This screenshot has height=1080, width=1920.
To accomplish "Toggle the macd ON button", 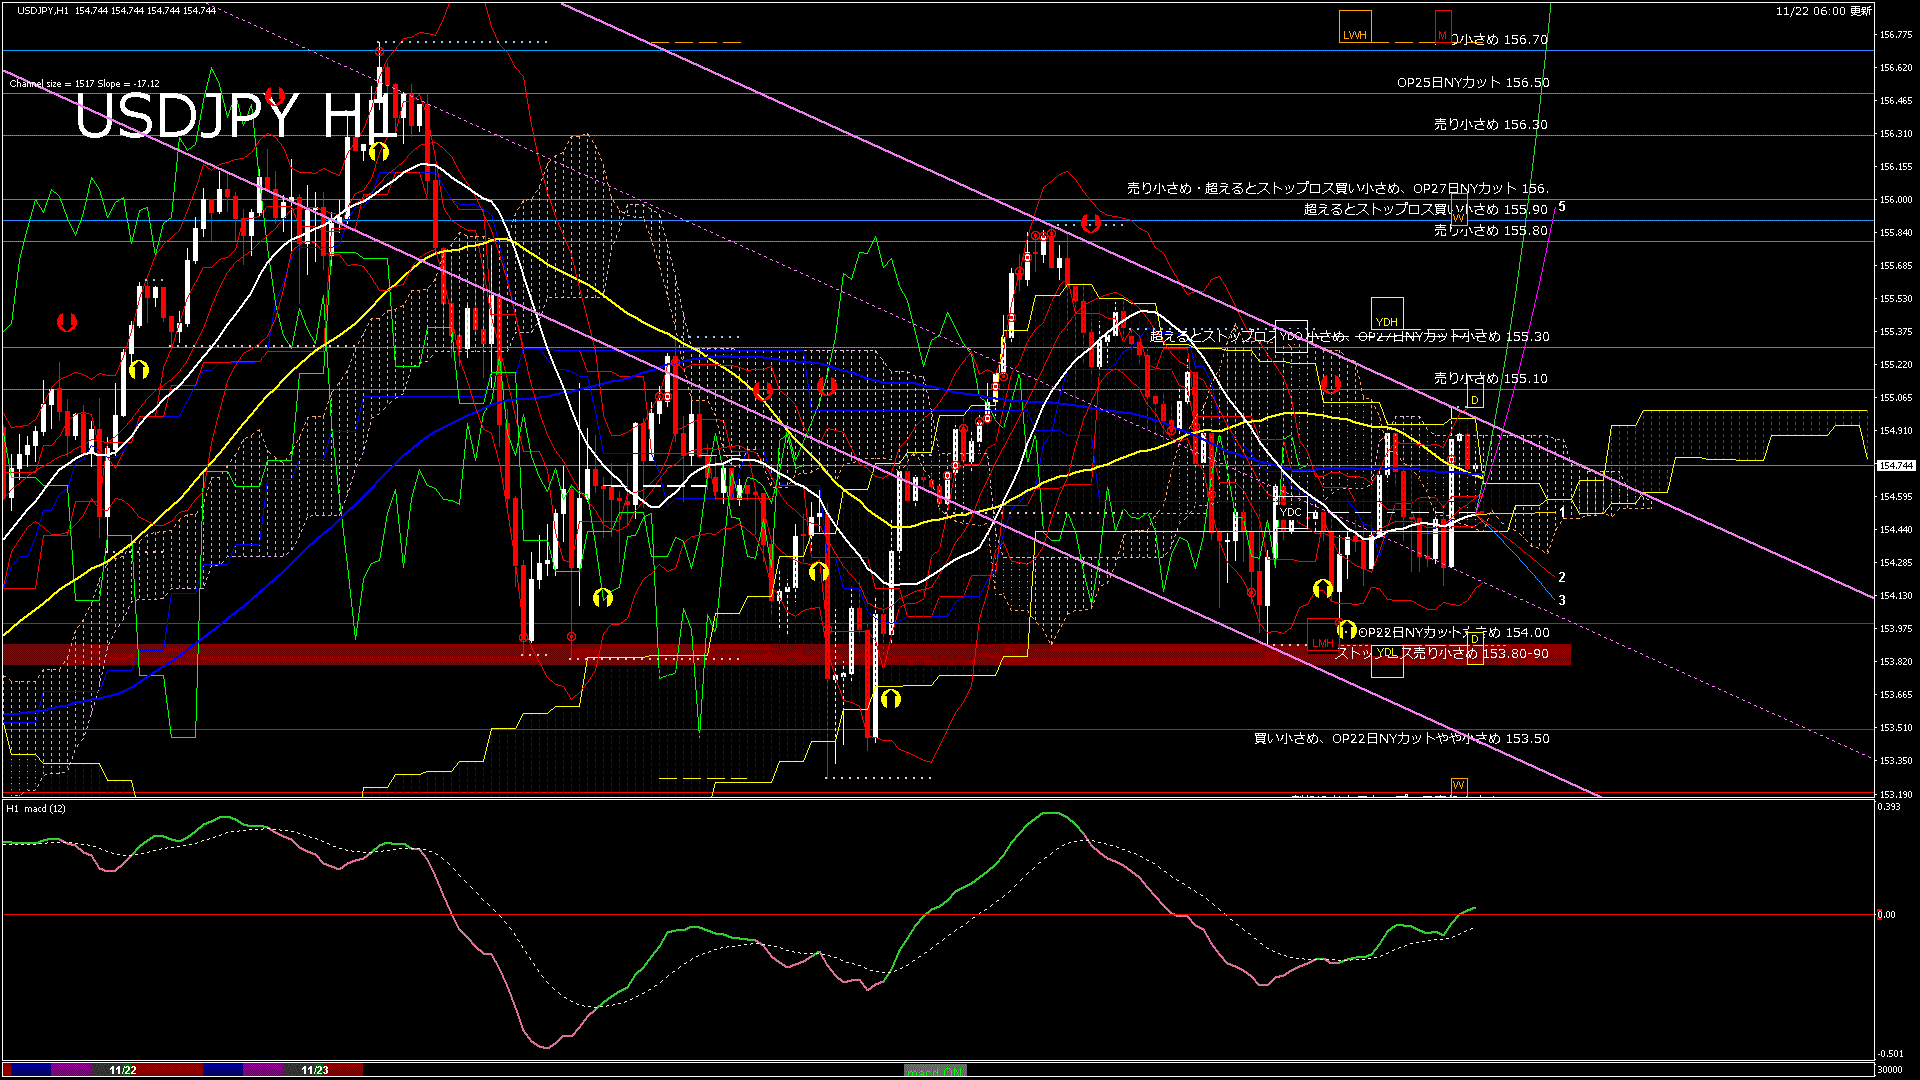I will 935,1071.
